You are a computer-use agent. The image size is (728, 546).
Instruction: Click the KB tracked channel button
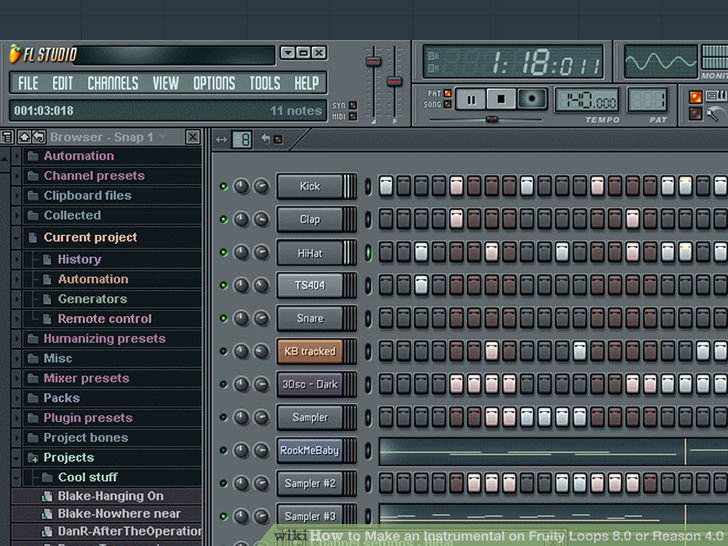310,351
